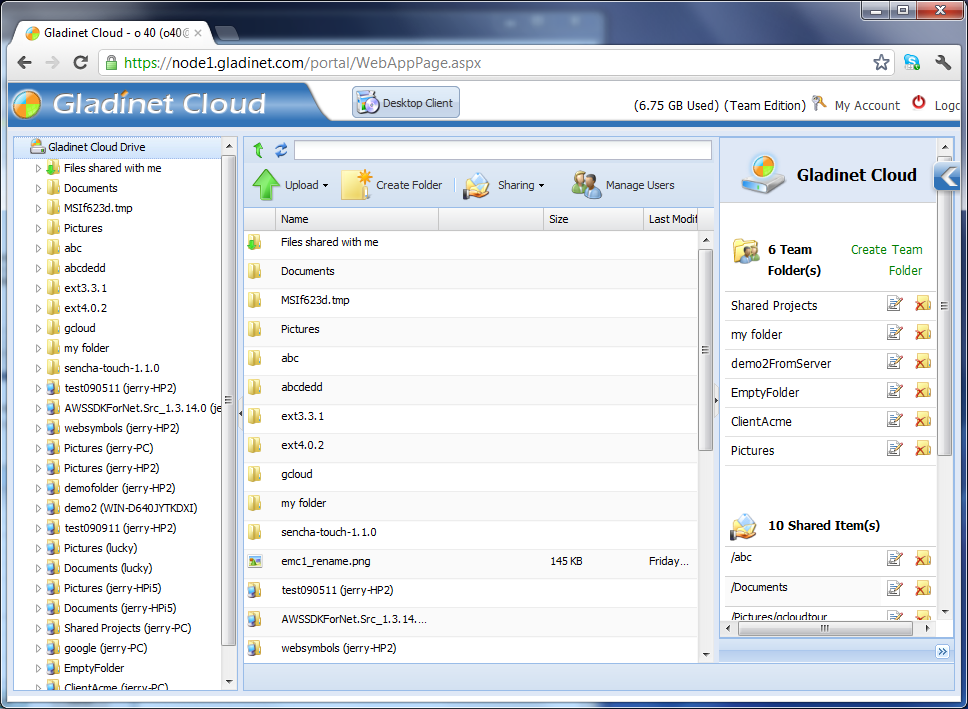Click the edit icon for Shared Projects

[895, 303]
